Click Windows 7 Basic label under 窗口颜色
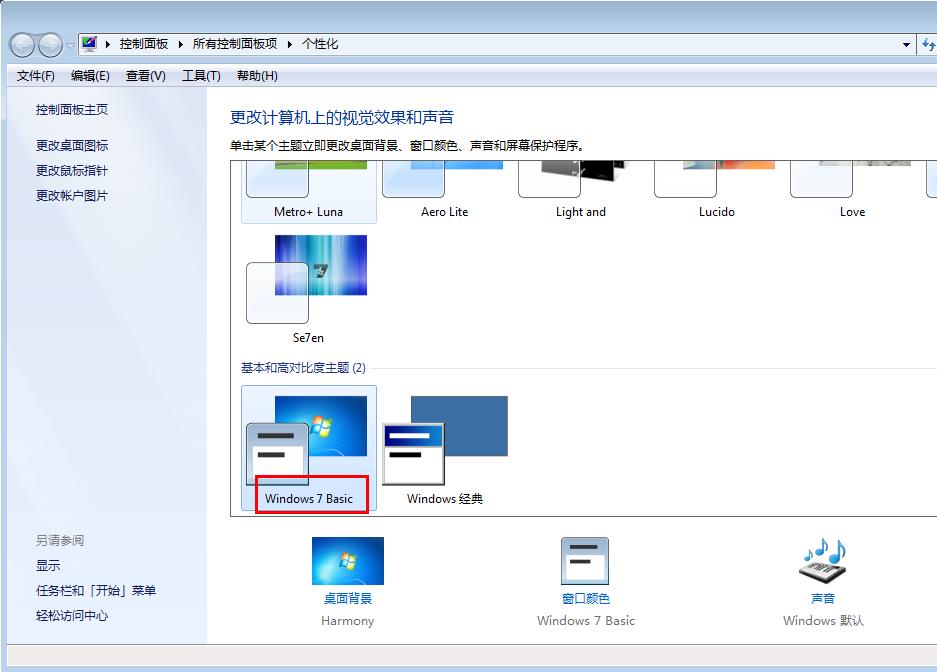Viewport: 937px width, 672px height. [586, 621]
